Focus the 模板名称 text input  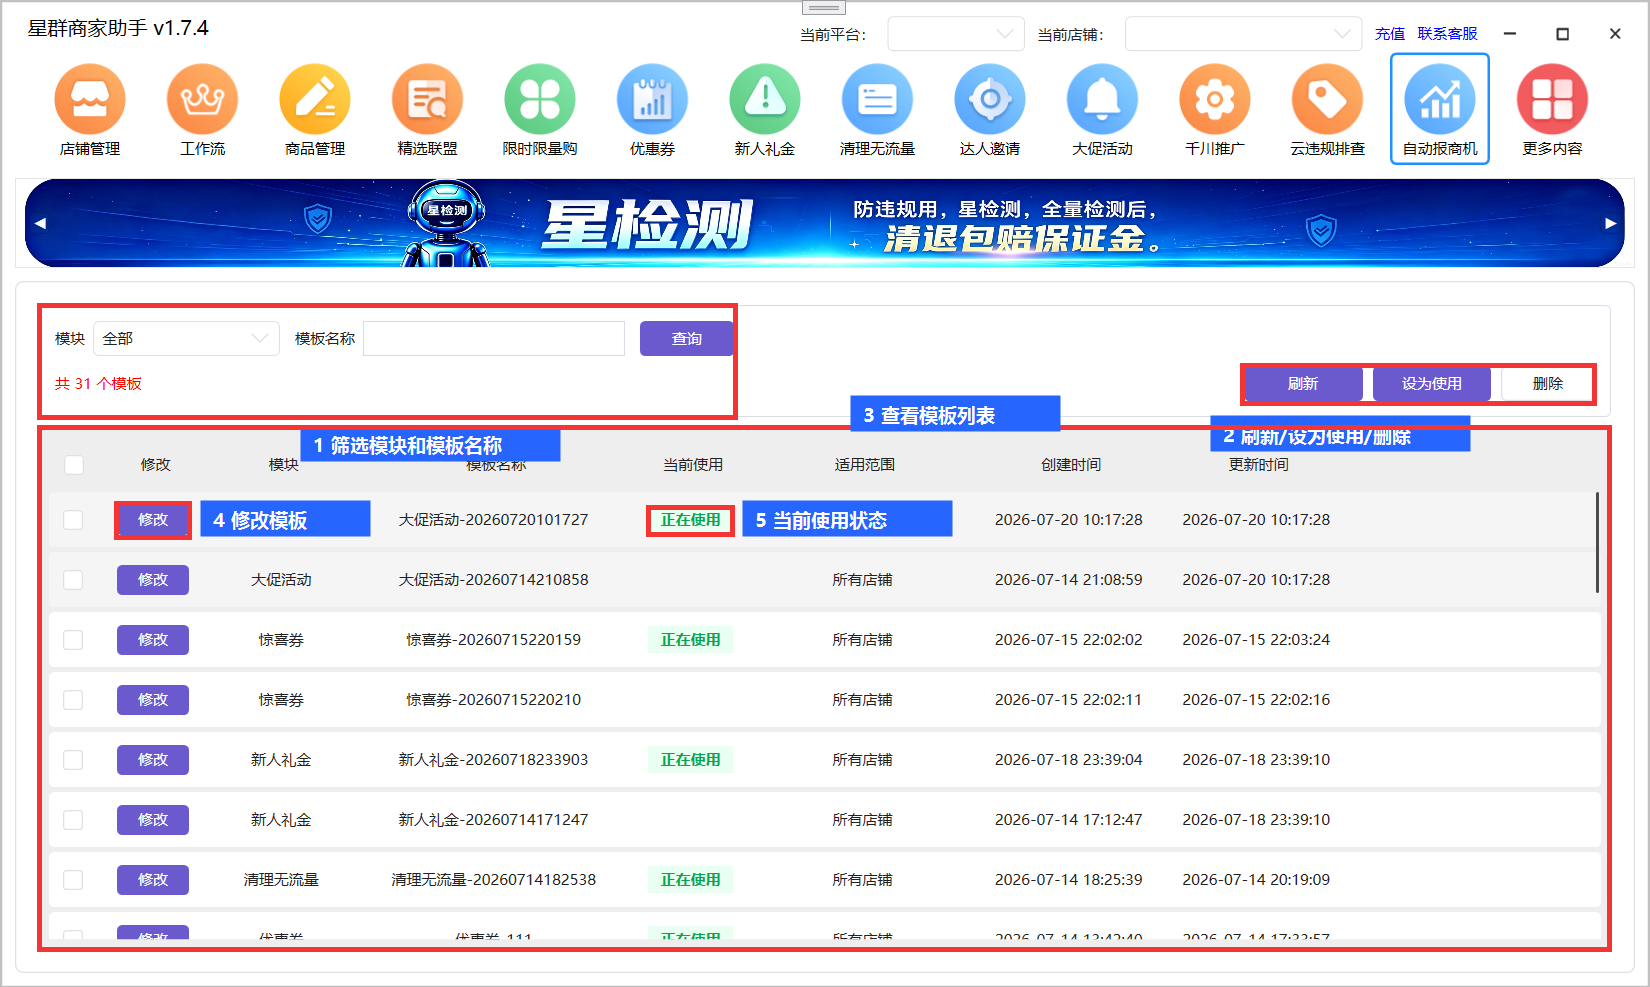pos(494,339)
